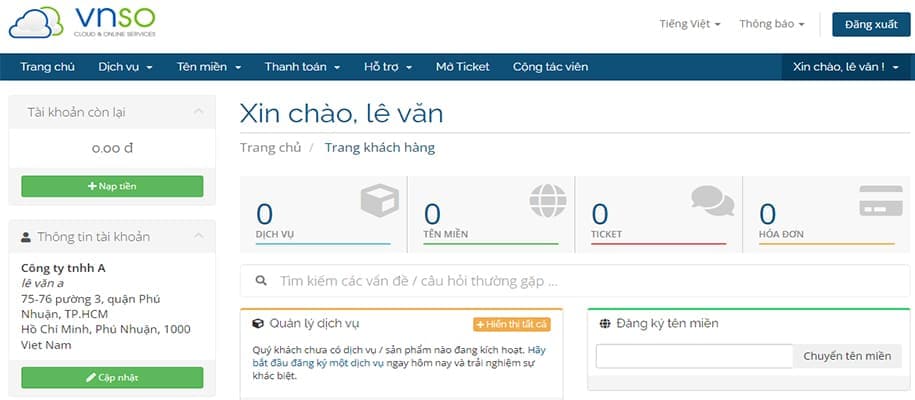Click the lê văn a account name text

[43, 283]
